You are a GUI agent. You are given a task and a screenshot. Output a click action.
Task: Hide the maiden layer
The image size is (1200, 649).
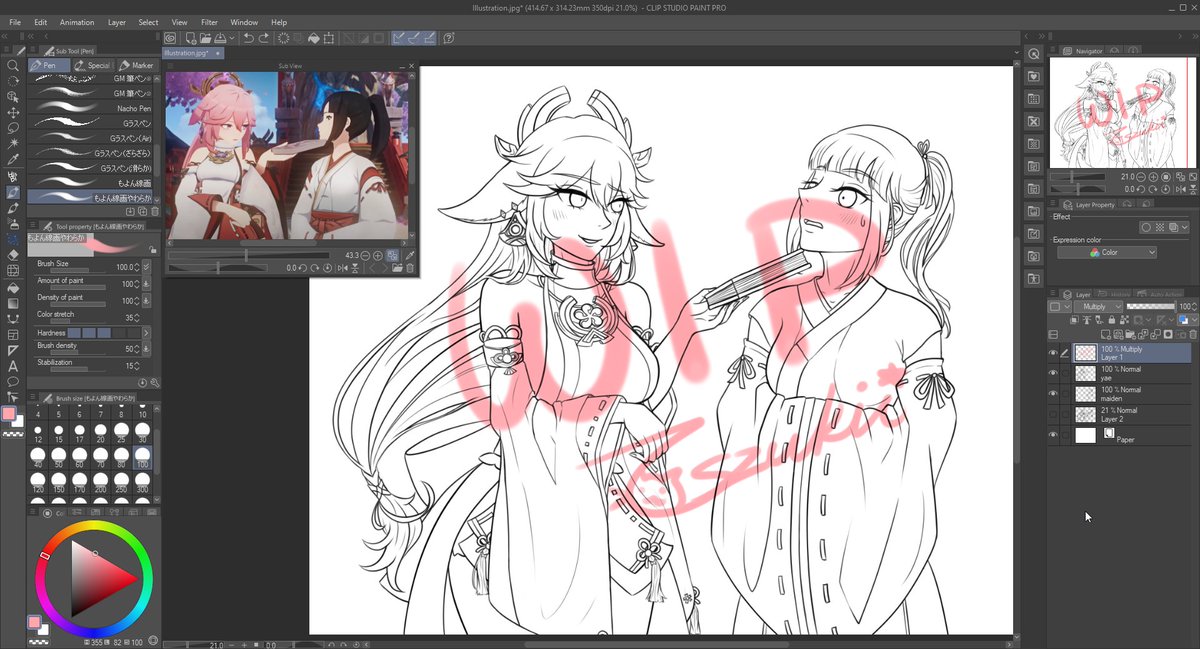pos(1053,393)
